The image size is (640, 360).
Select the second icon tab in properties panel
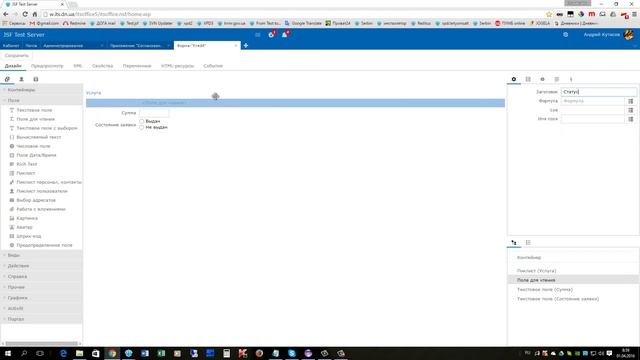(528, 79)
